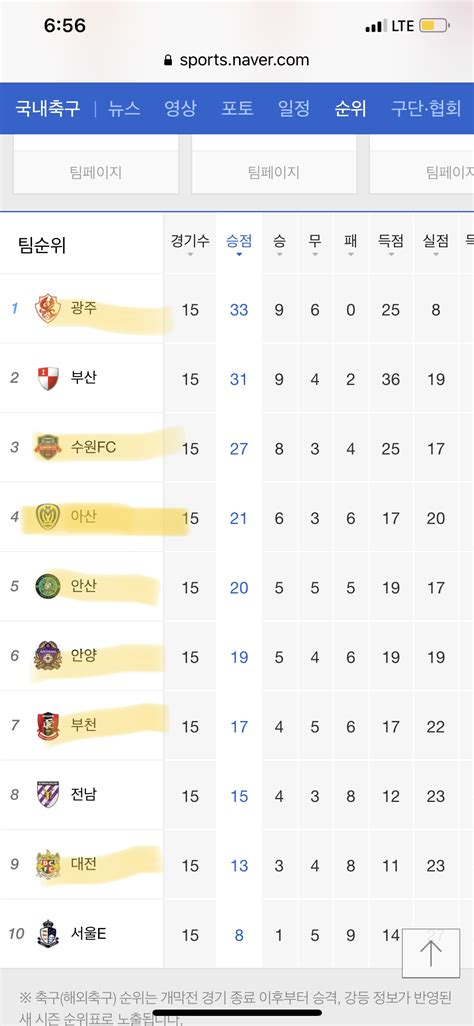Select the 수원FC team logo
474x1026 pixels.
(48, 448)
